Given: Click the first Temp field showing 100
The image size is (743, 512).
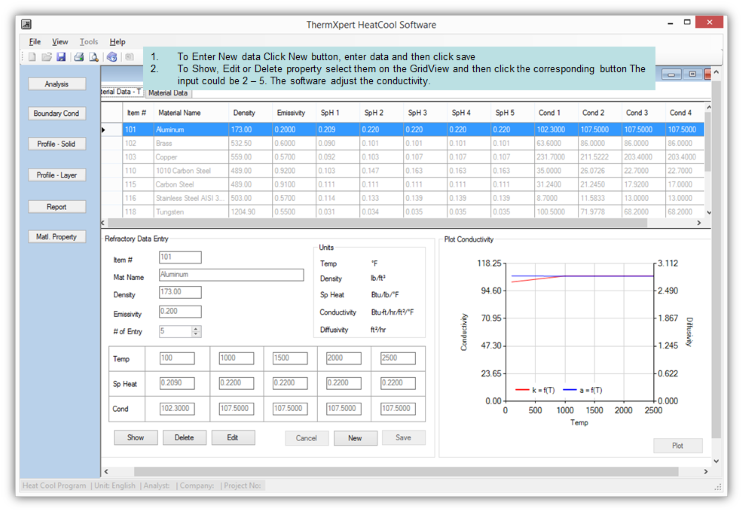Looking at the screenshot, I should 177,359.
